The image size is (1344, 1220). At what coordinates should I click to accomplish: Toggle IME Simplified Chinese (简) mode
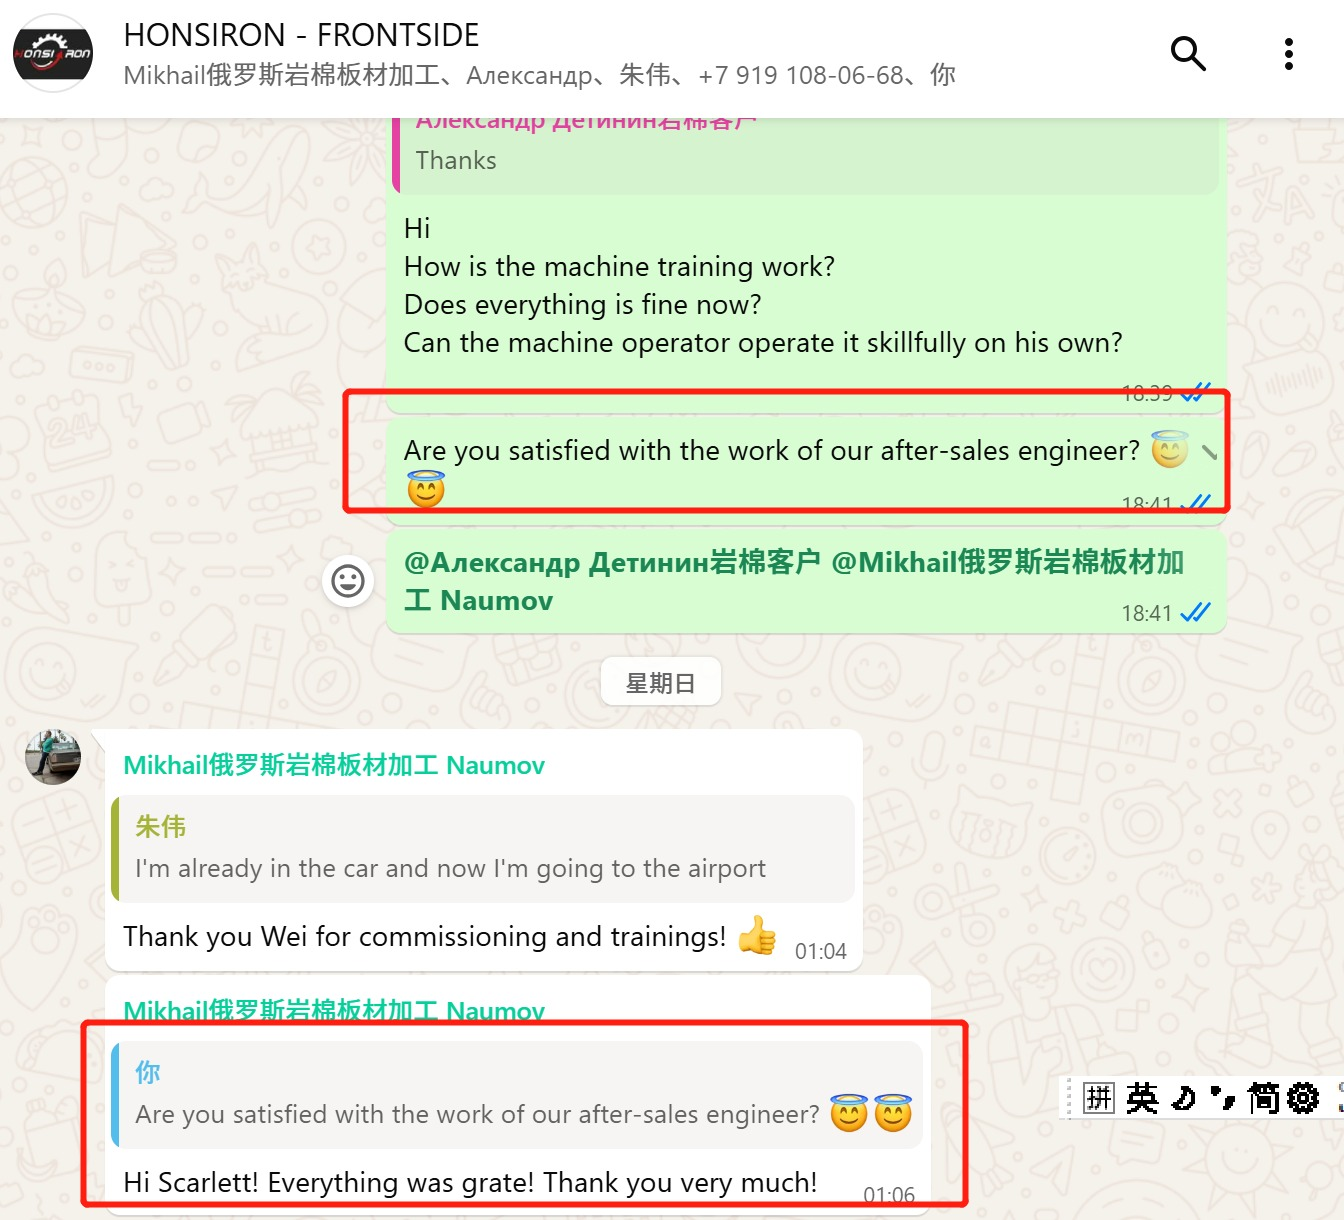pyautogui.click(x=1263, y=1098)
